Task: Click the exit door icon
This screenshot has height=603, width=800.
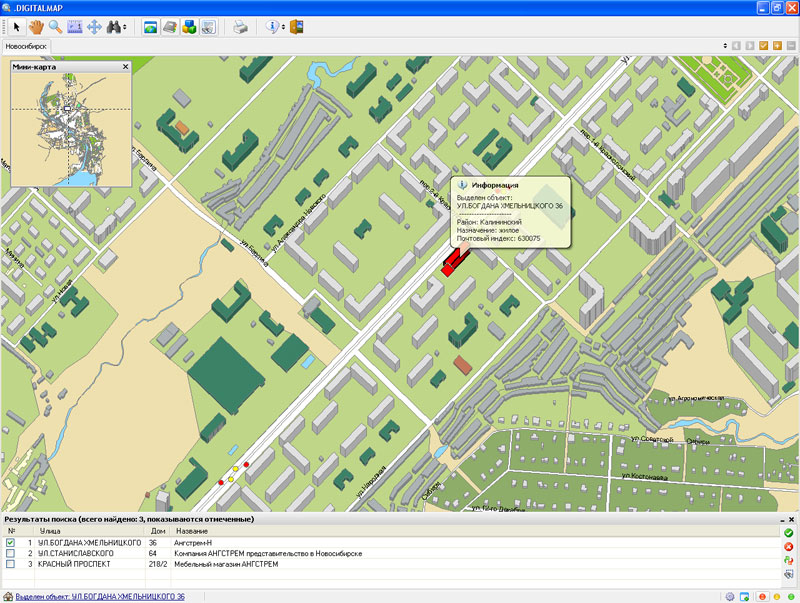Action: point(296,27)
